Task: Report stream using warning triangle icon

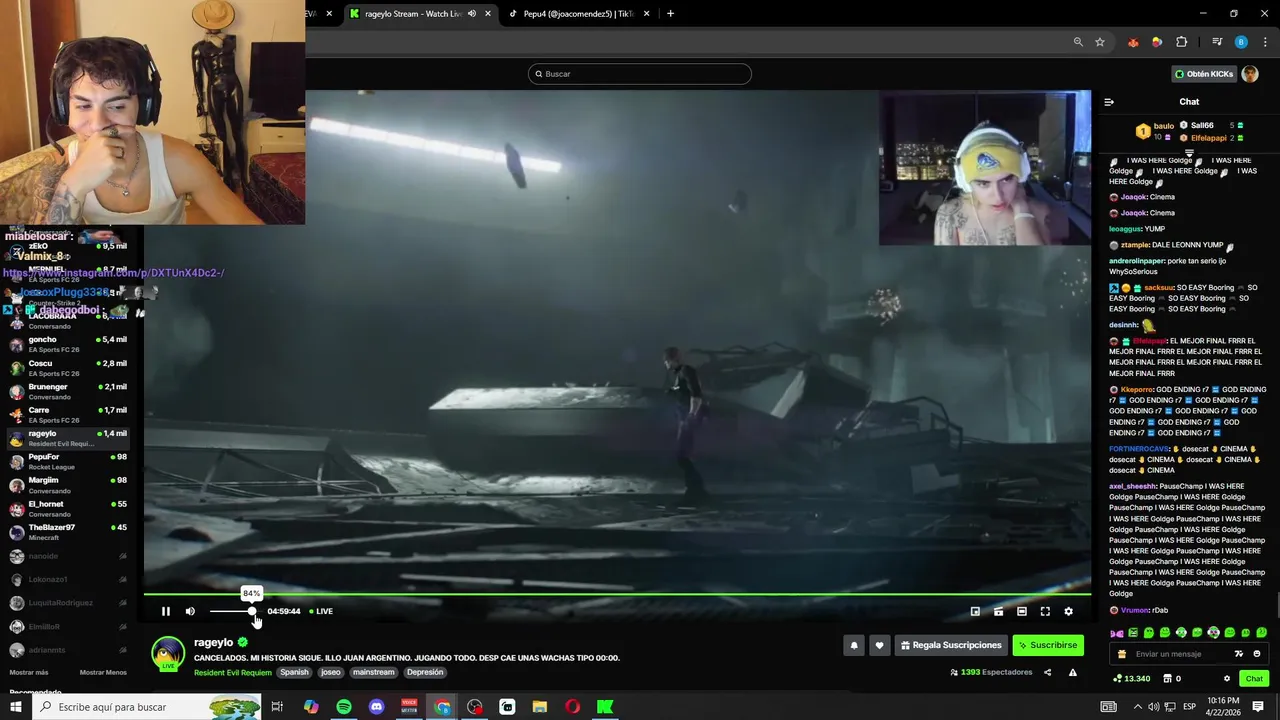Action: 1072,672
